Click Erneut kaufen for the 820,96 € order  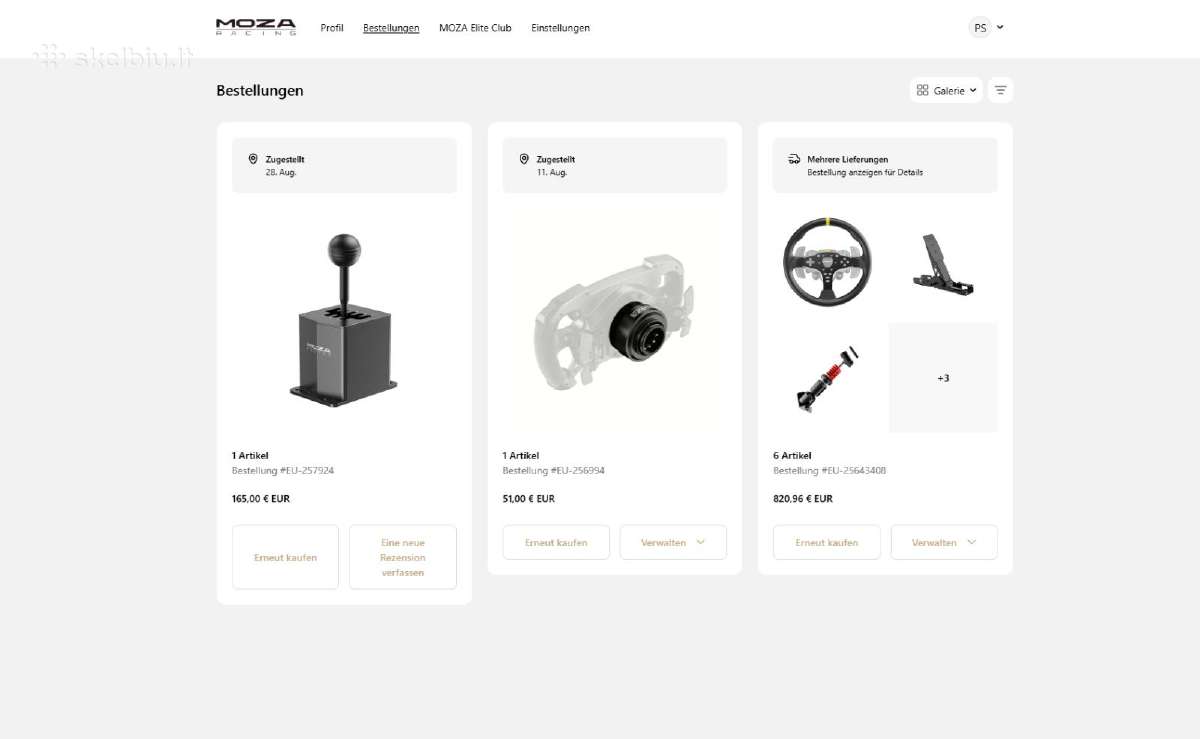click(x=827, y=542)
